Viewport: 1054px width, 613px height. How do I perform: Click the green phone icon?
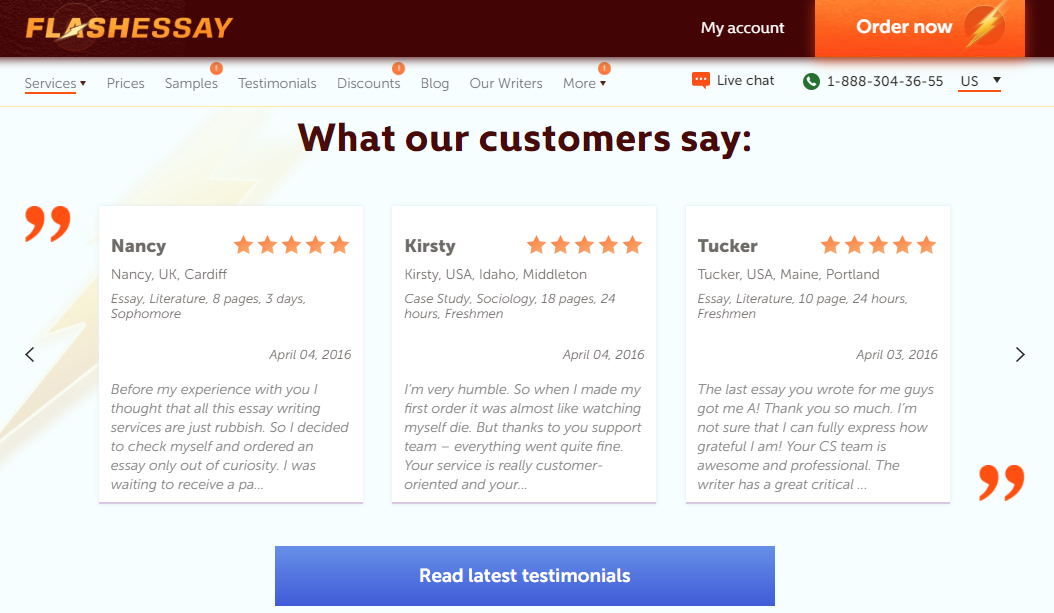(811, 81)
